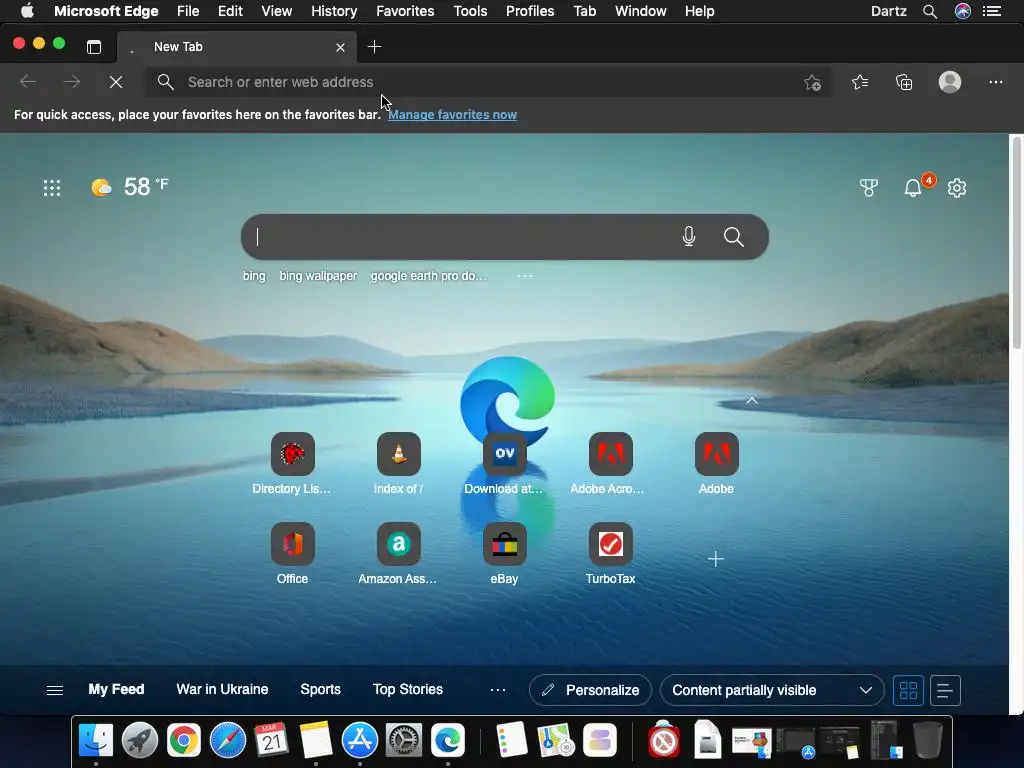
Task: Open the Favorites list icon
Action: tap(860, 82)
